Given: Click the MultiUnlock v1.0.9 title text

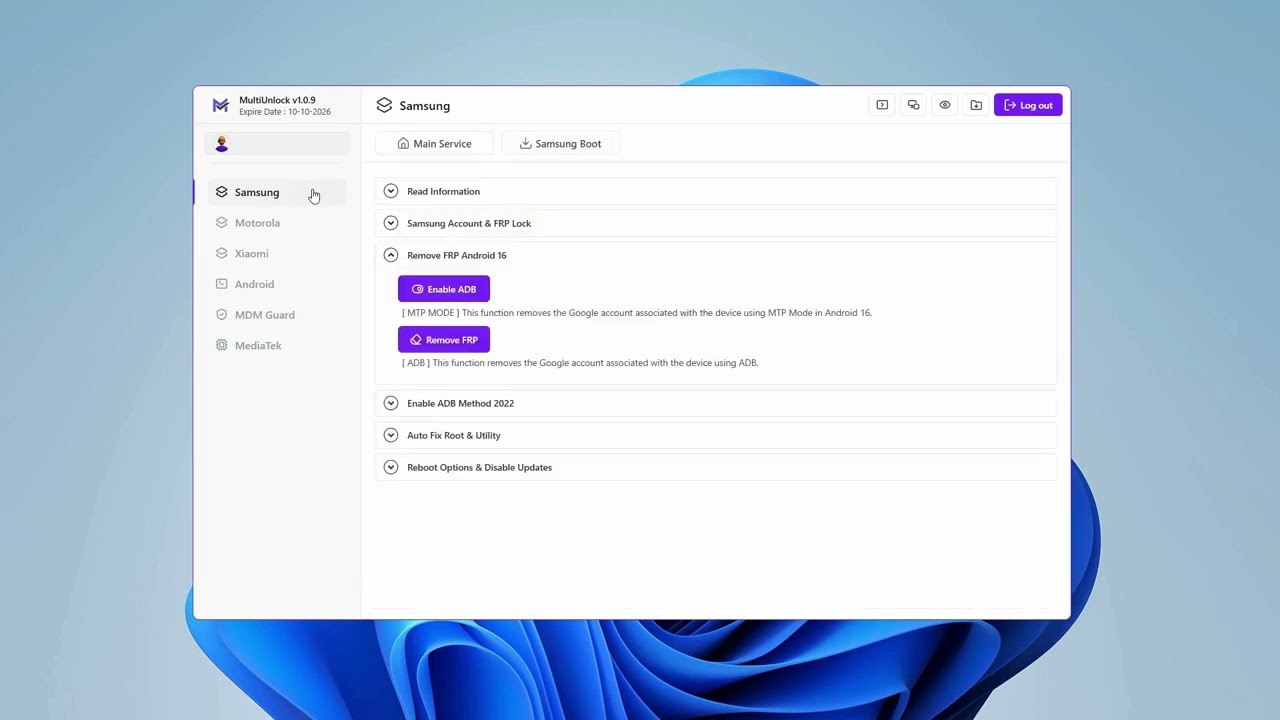Looking at the screenshot, I should click(277, 100).
